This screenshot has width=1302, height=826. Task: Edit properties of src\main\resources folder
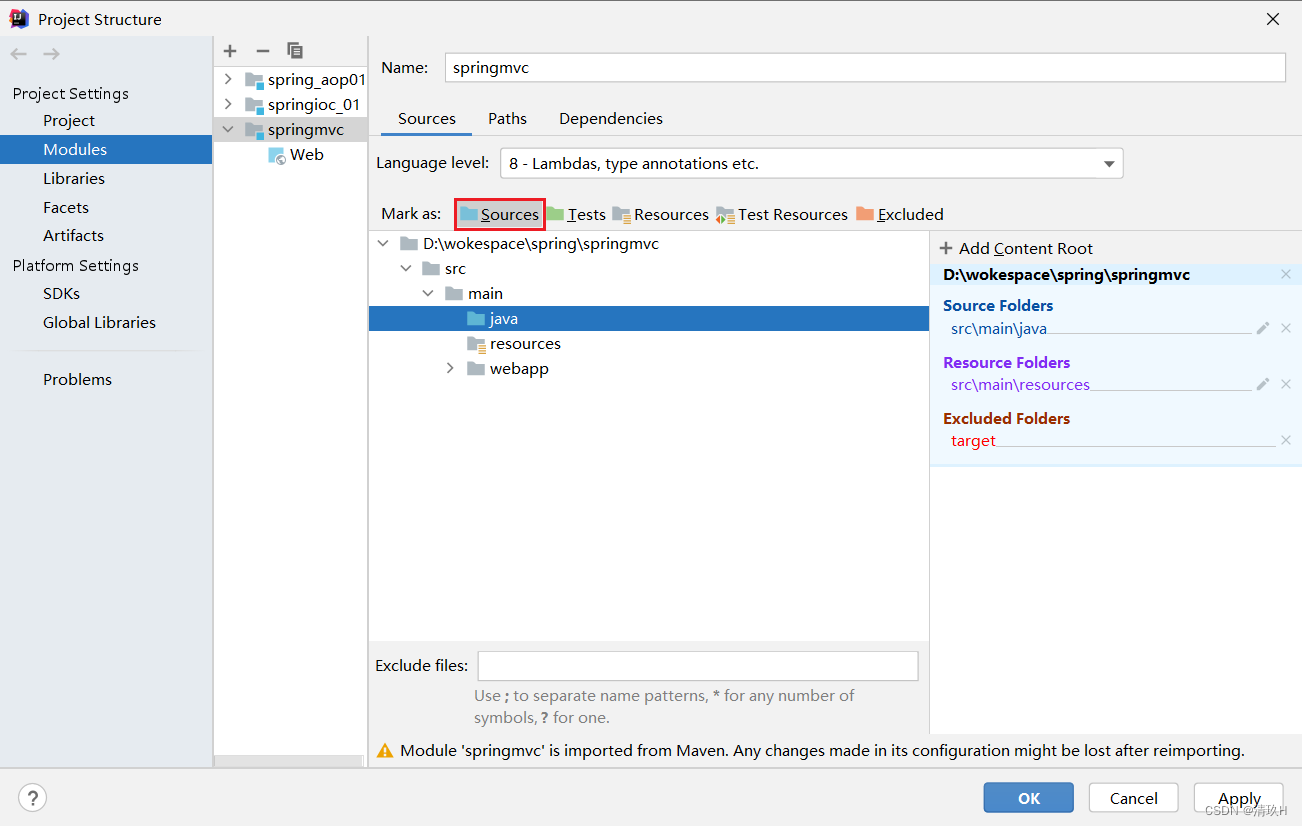(x=1263, y=384)
